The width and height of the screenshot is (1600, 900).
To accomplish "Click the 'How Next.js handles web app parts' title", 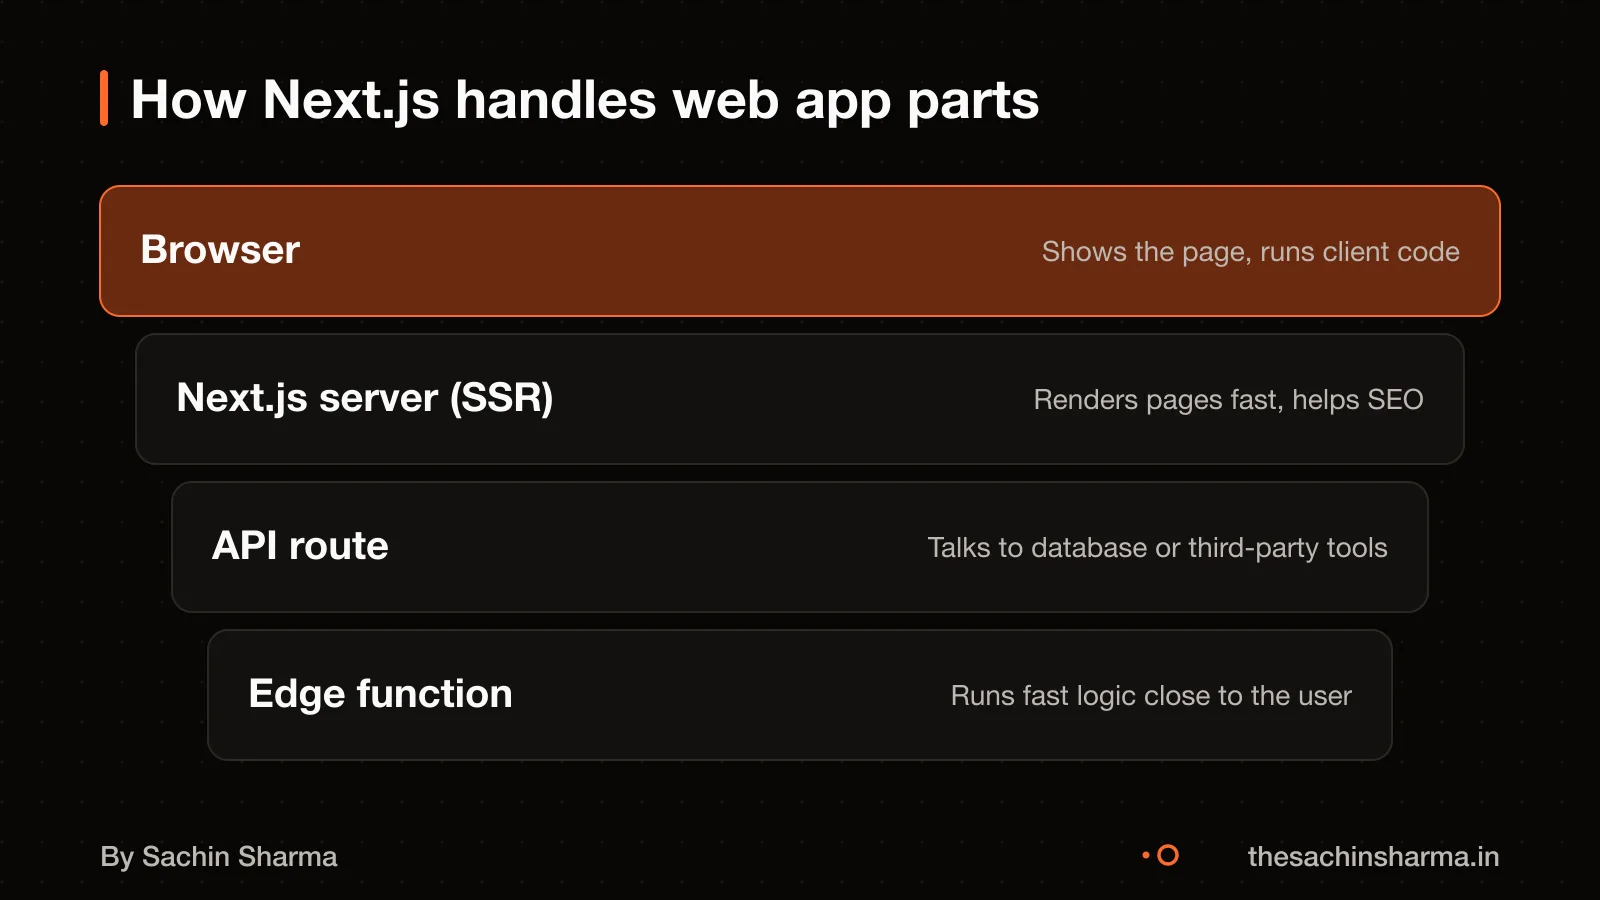I will coord(585,100).
